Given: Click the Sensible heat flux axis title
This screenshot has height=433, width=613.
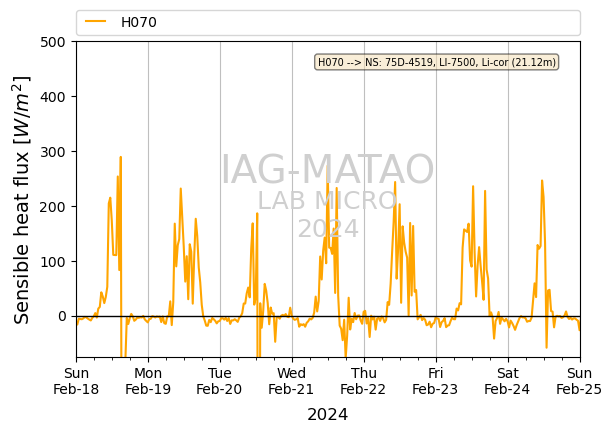Looking at the screenshot, I should click(x=22, y=200).
